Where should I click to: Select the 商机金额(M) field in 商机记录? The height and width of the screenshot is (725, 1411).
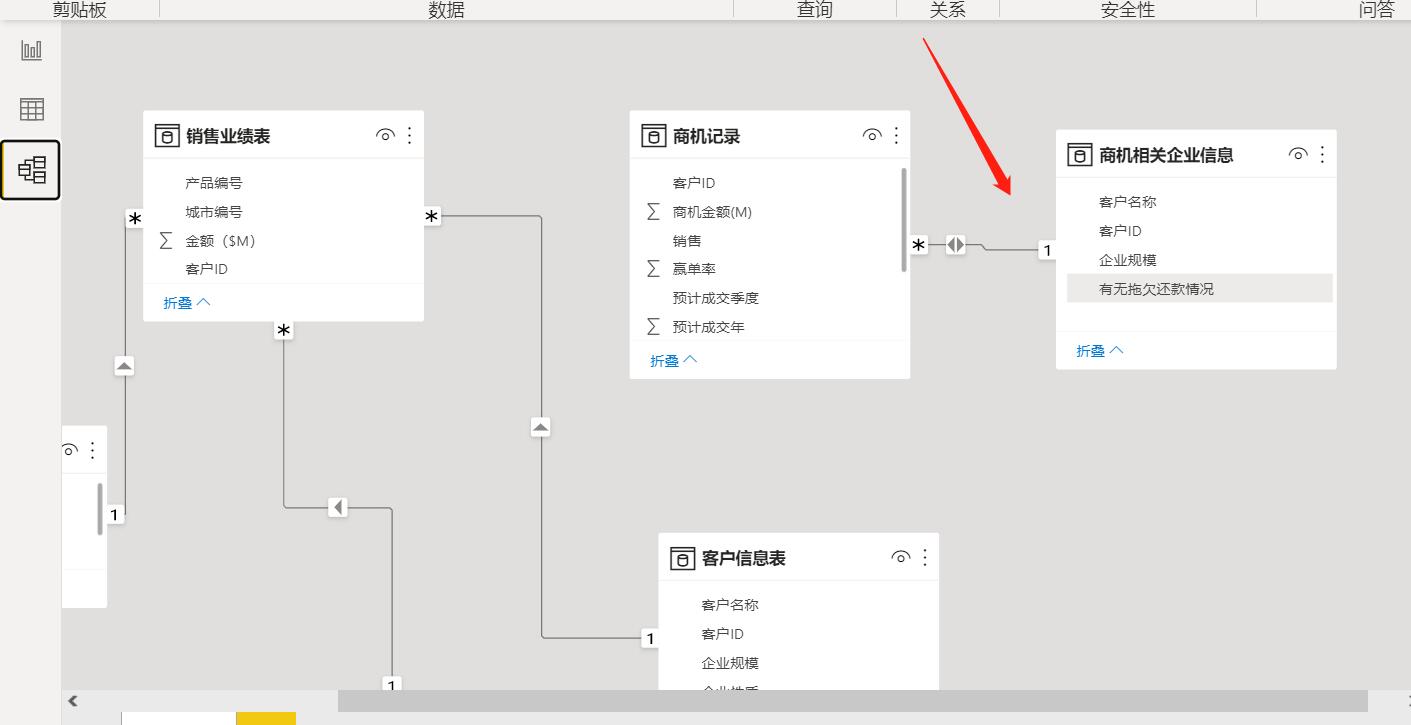click(712, 212)
